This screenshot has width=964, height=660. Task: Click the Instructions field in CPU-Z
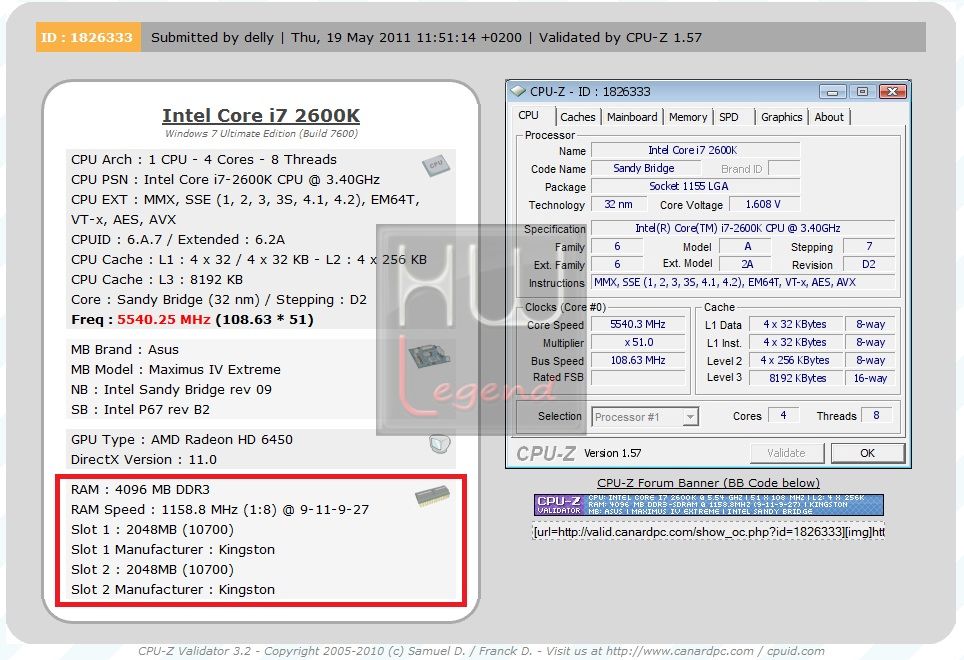click(743, 282)
